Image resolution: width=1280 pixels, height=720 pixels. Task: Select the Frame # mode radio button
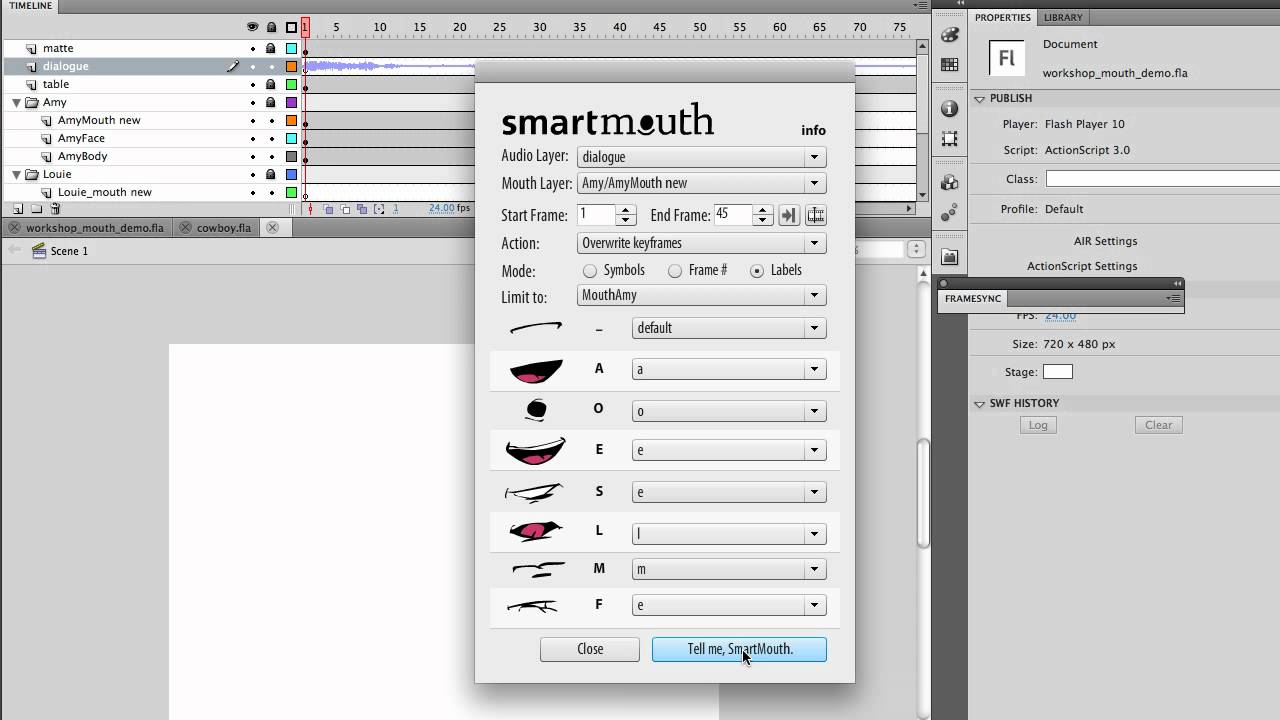pyautogui.click(x=675, y=271)
